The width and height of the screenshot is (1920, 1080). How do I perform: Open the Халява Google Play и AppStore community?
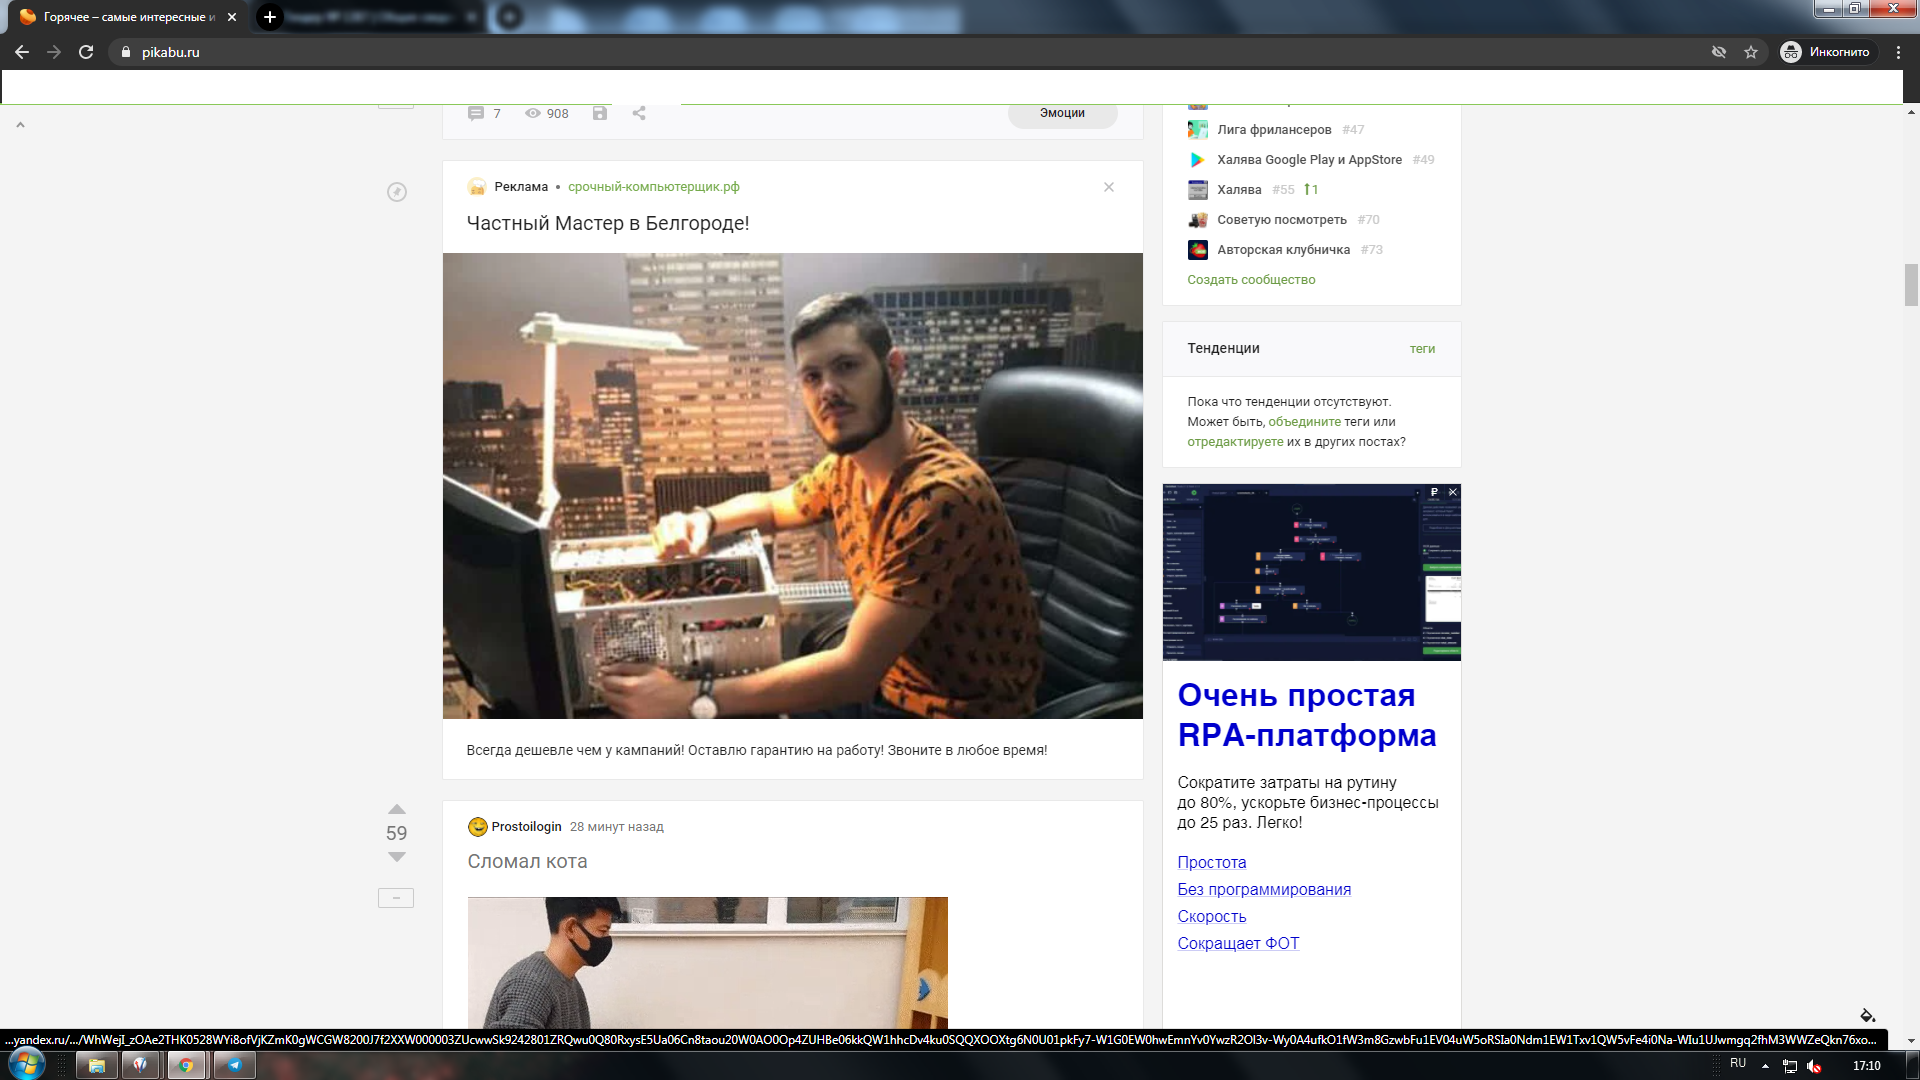pyautogui.click(x=1309, y=160)
